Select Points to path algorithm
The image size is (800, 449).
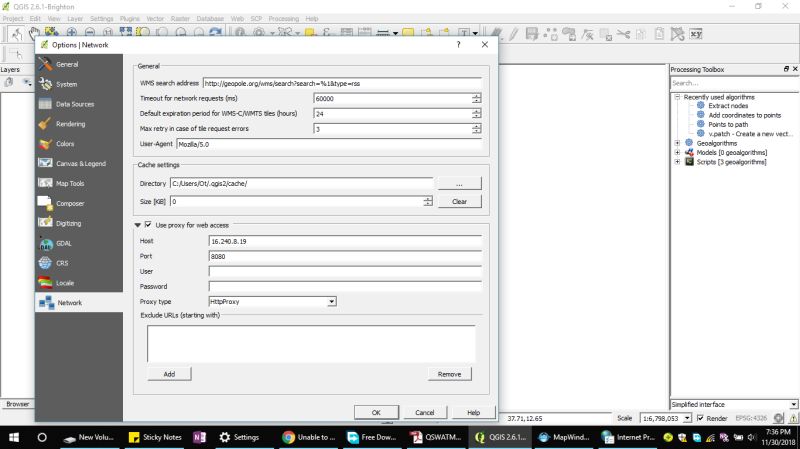728,124
